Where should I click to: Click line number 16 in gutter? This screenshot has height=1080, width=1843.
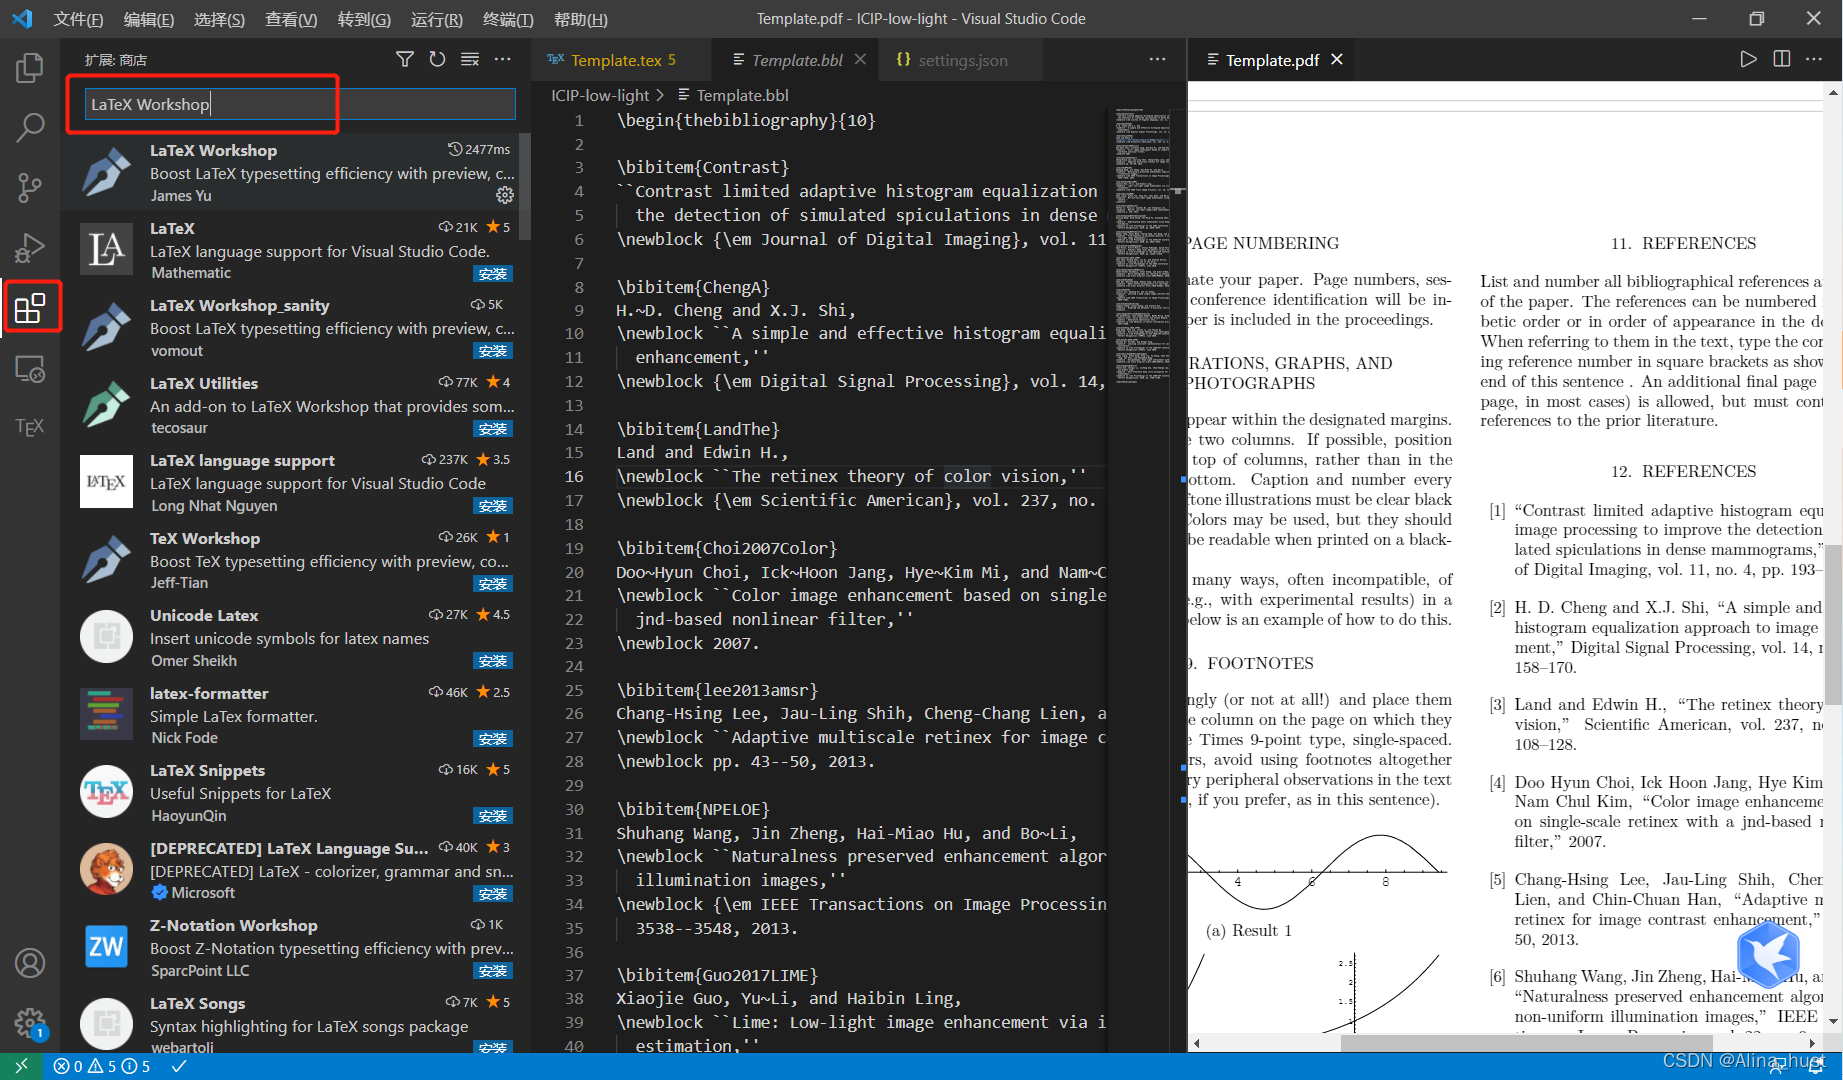[574, 477]
